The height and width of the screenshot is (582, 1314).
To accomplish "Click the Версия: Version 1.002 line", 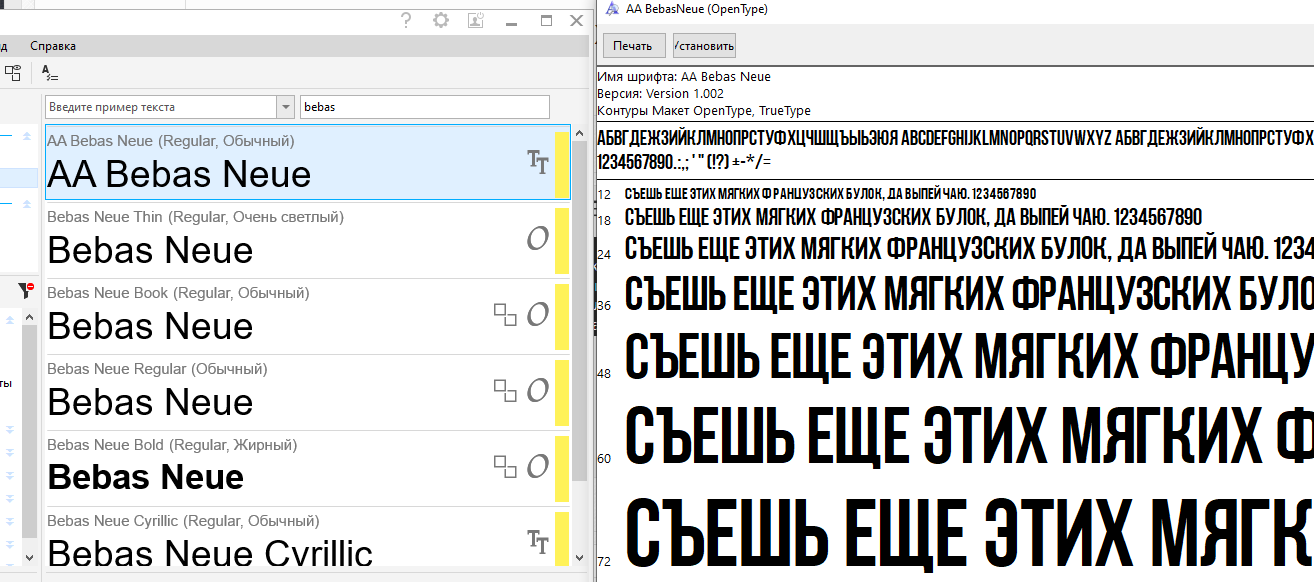I will coord(660,94).
